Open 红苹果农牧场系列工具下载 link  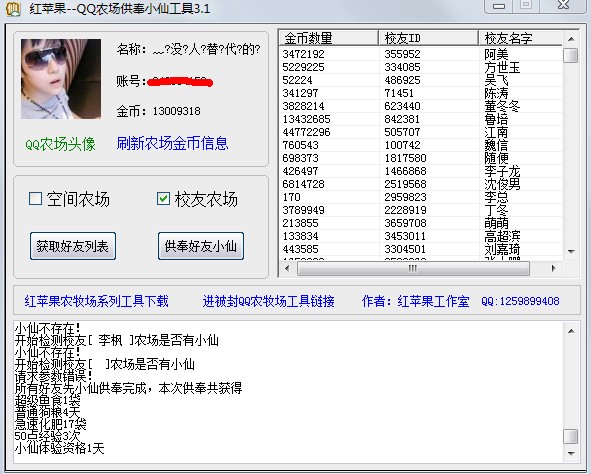[96, 301]
